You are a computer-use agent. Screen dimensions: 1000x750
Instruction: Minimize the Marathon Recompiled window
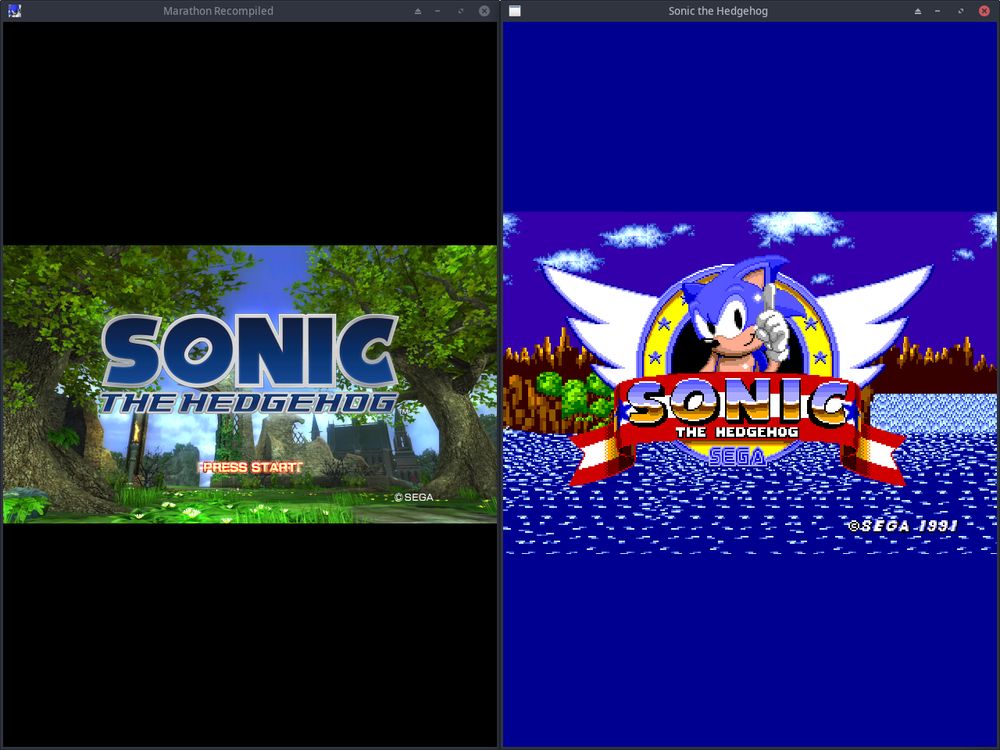coord(438,11)
